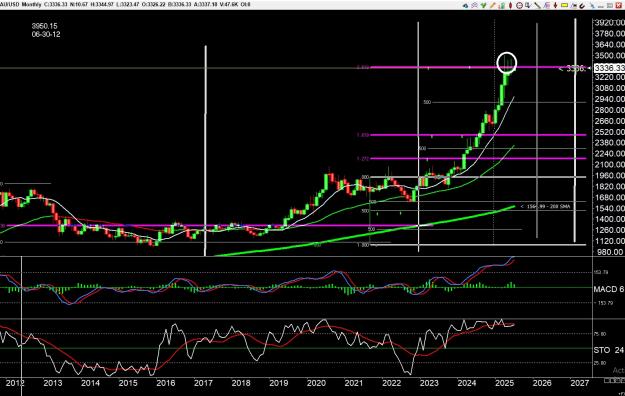The width and height of the screenshot is (625, 396).
Task: Click the 3640.00 price axis label
Action: [x=609, y=45]
